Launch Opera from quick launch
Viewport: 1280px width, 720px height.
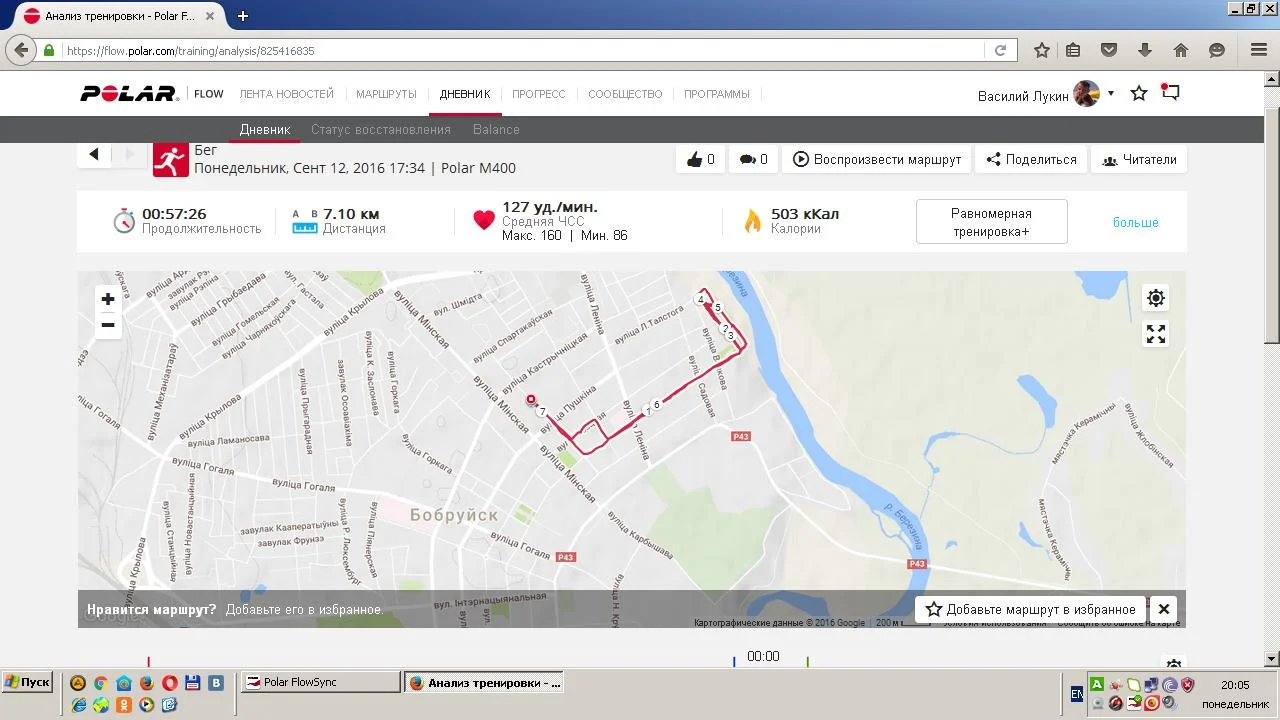[170, 683]
